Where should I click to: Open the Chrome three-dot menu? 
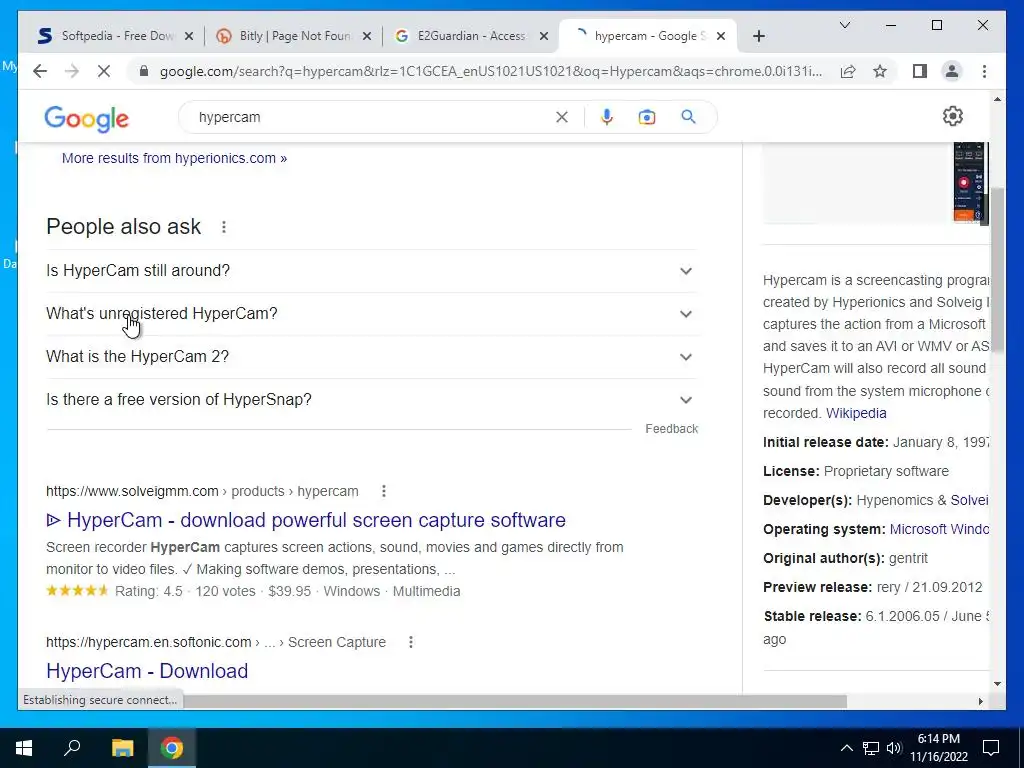[984, 71]
